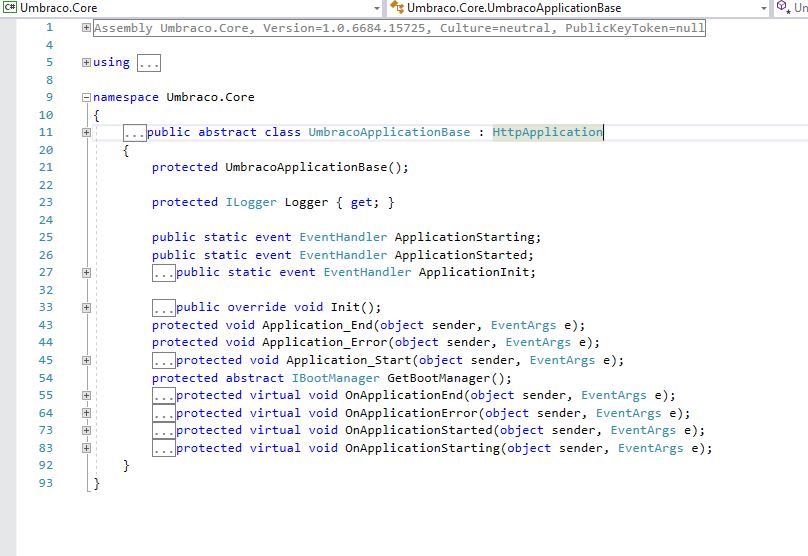Click the ApplicationStarted event name on line 26

click(x=461, y=255)
